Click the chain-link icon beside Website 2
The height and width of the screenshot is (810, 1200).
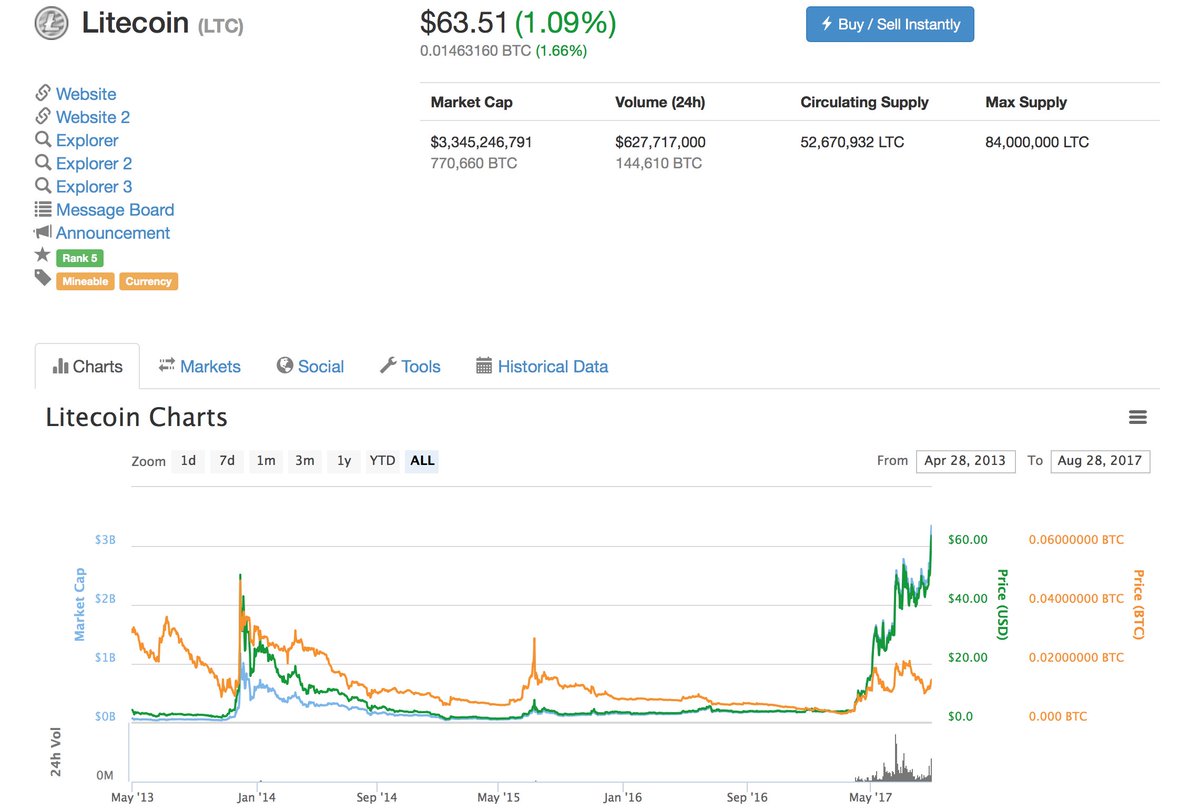click(x=43, y=116)
